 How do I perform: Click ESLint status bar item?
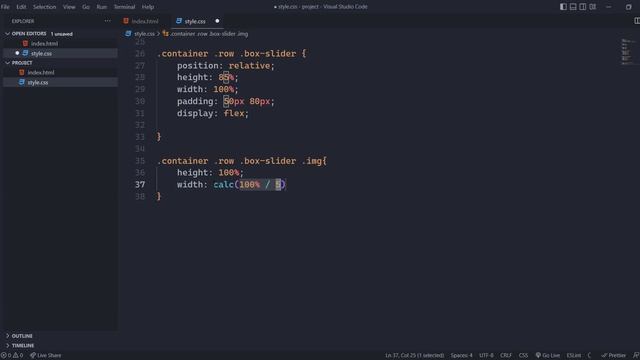click(573, 355)
